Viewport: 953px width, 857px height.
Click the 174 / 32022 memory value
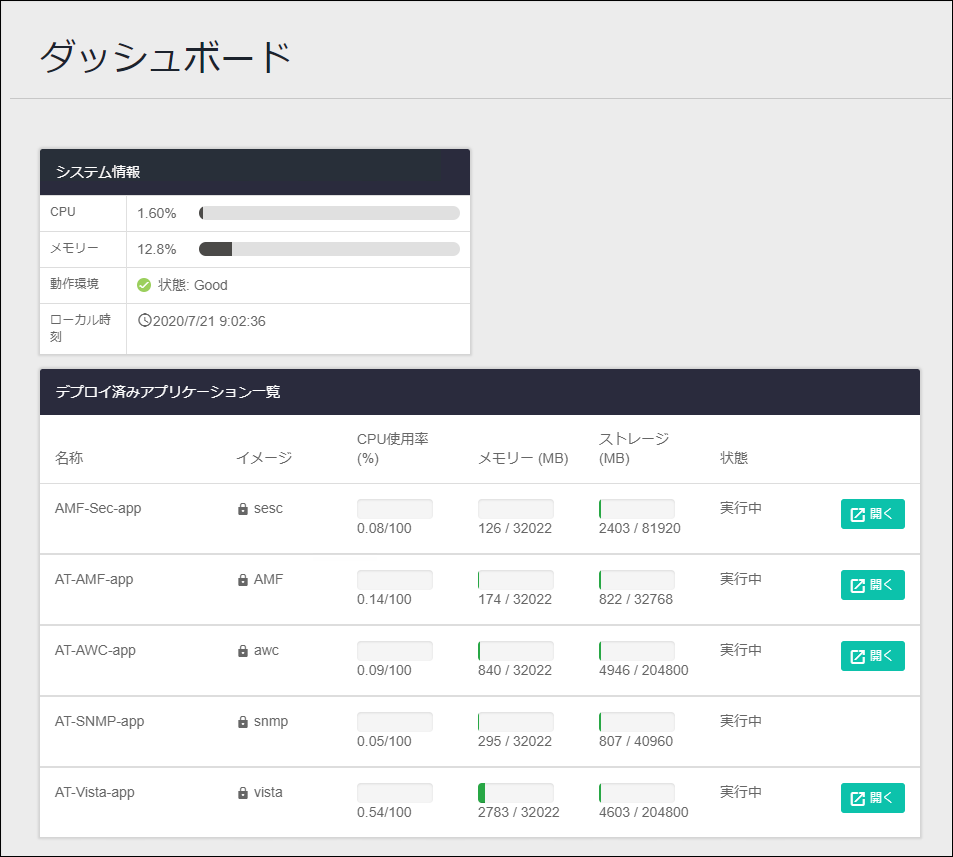pyautogui.click(x=515, y=599)
